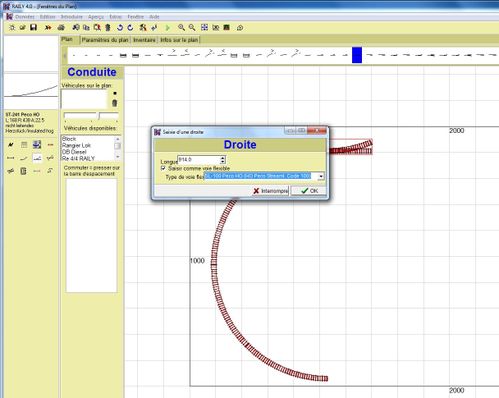Click the print icon in toolbar
499x398 pixels.
tap(61, 28)
